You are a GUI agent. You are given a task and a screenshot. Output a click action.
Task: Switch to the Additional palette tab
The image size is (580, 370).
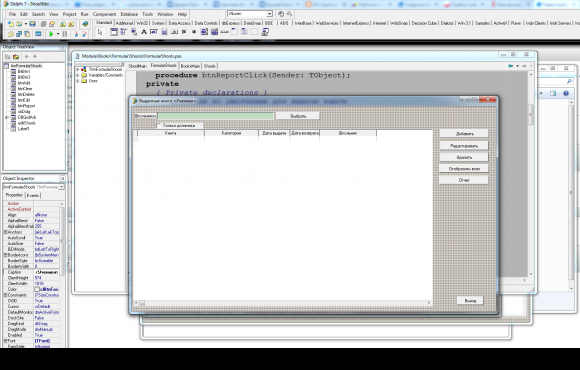[124, 23]
